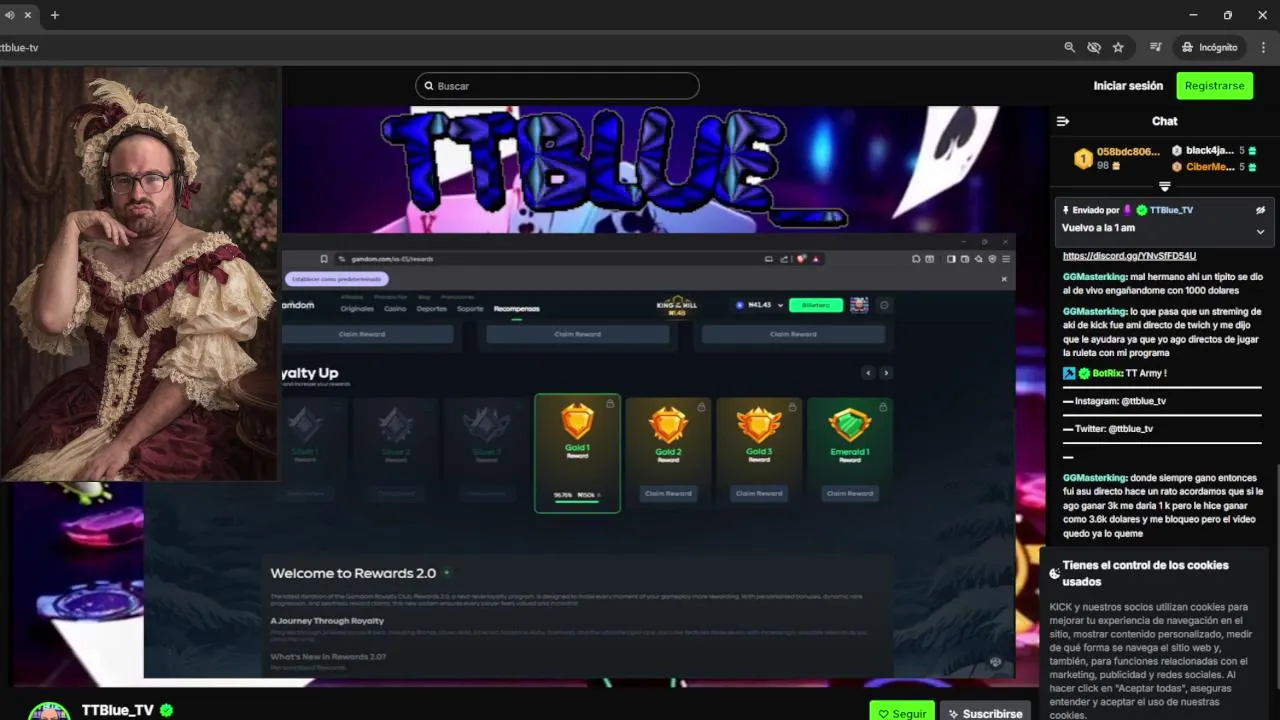Image resolution: width=1280 pixels, height=720 pixels.
Task: Click Iniciar sesión
Action: tap(1128, 86)
